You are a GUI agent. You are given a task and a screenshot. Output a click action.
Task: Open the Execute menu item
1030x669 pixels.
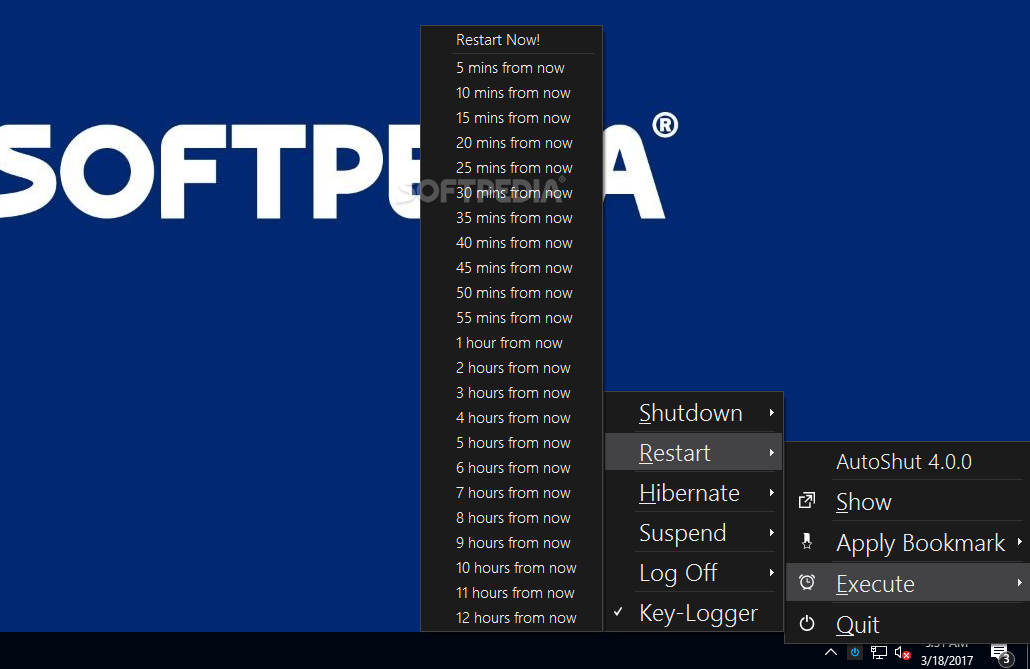pyautogui.click(x=908, y=583)
